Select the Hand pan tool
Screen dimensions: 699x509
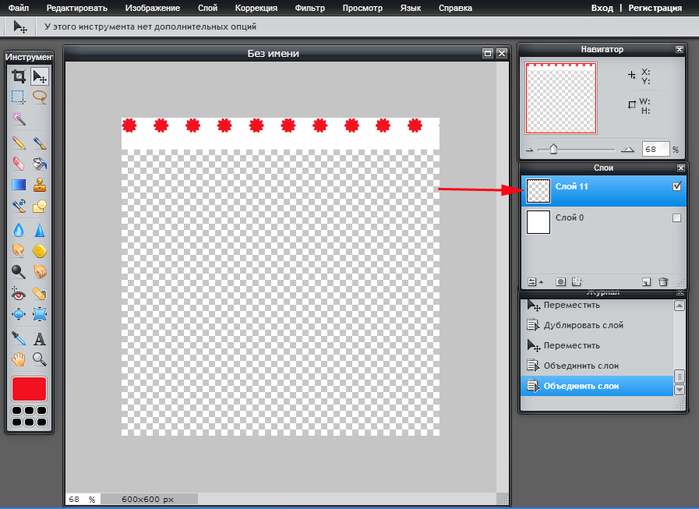(18, 359)
